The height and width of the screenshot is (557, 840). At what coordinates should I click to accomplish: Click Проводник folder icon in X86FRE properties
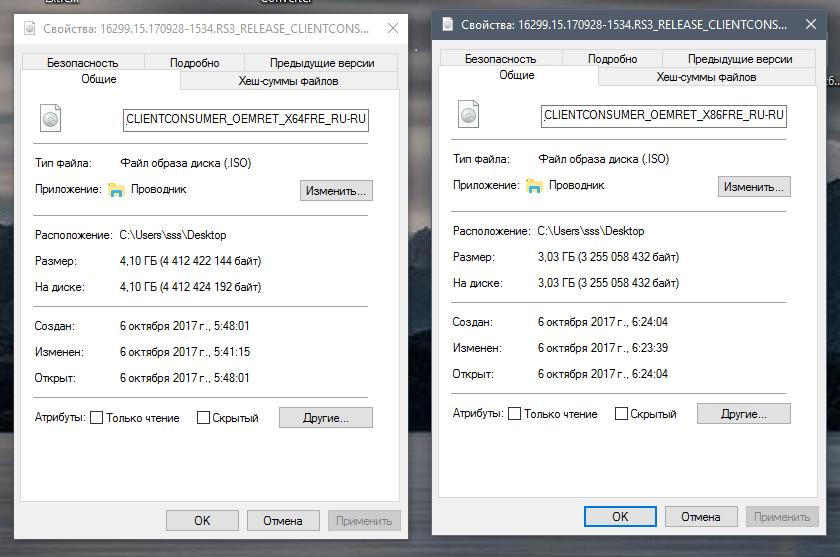tap(534, 185)
